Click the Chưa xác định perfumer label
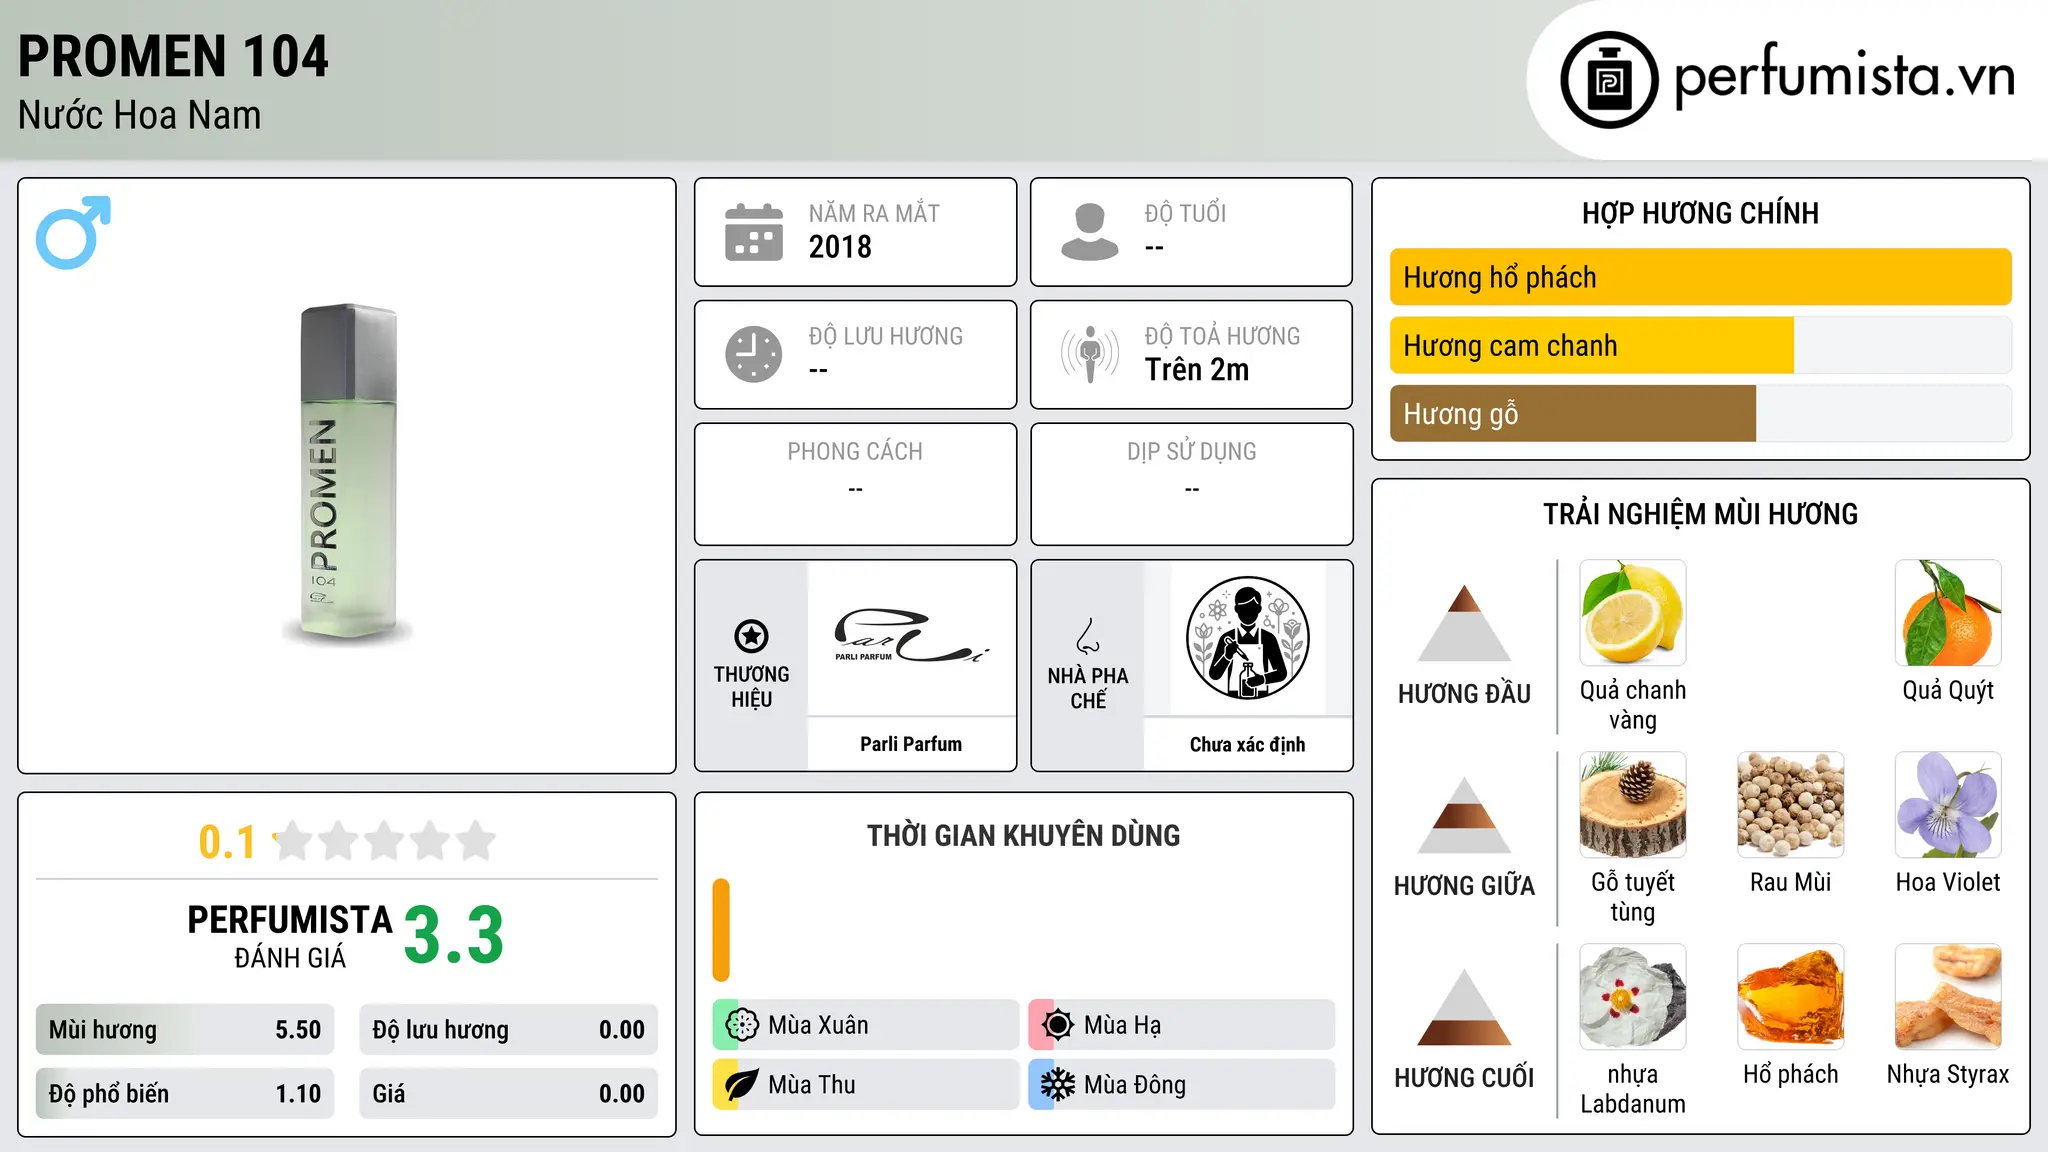Screen dimensions: 2048x1152 pos(1247,744)
